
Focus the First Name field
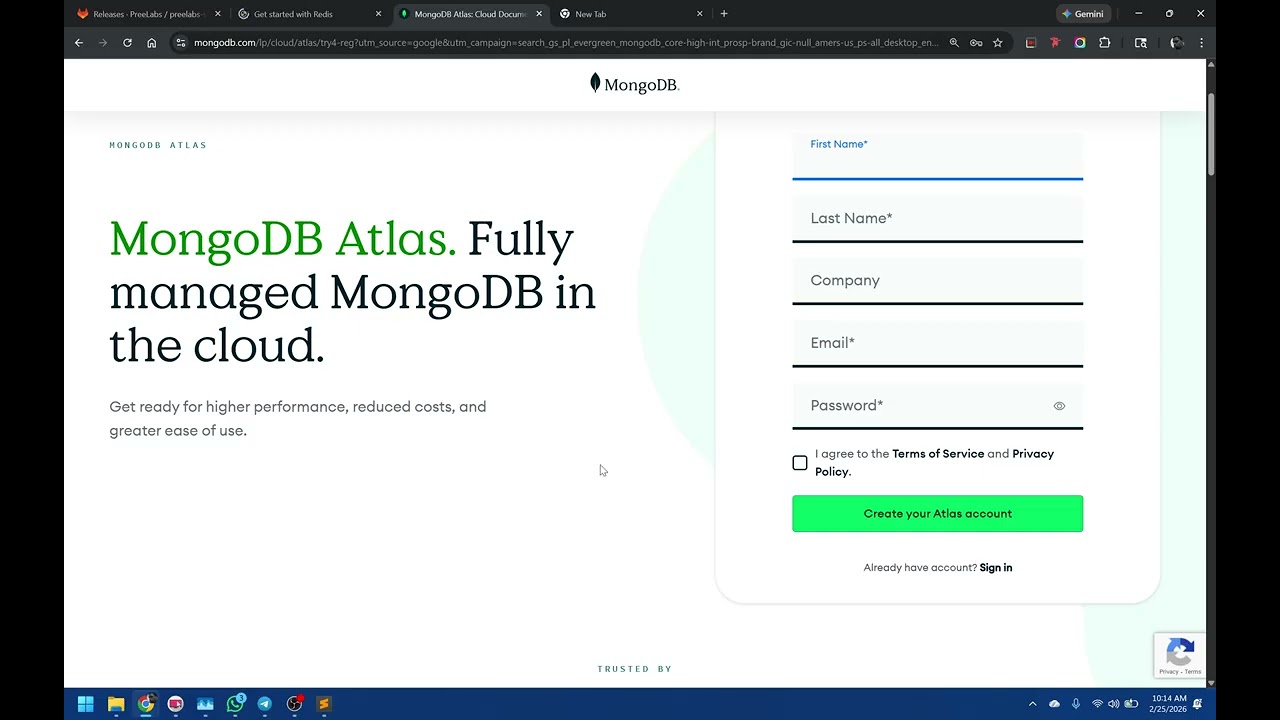click(937, 157)
